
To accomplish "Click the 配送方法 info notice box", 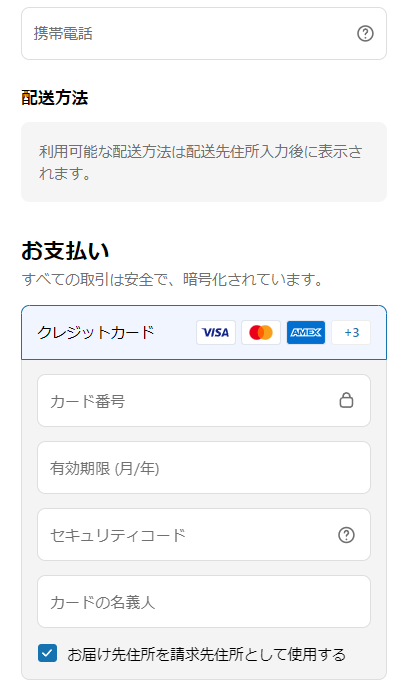I will point(204,162).
